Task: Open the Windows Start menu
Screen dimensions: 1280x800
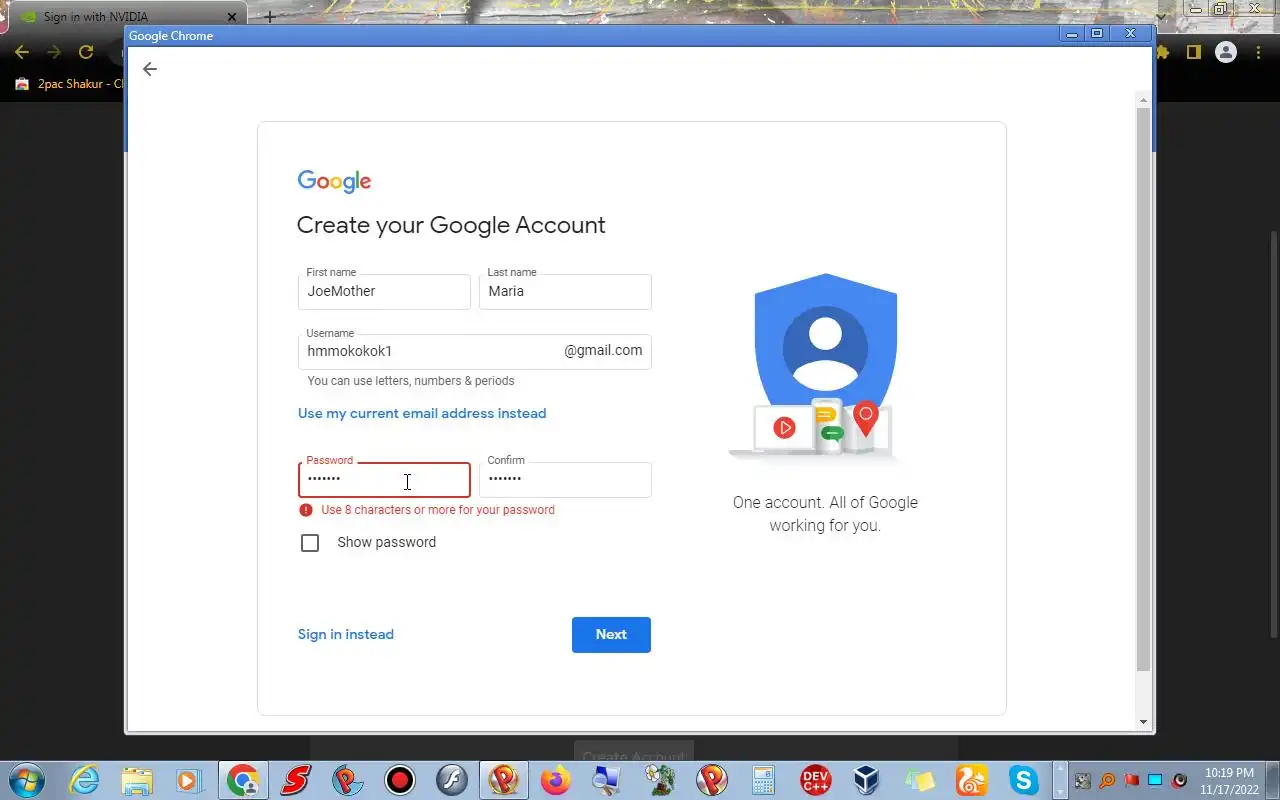Action: point(26,780)
